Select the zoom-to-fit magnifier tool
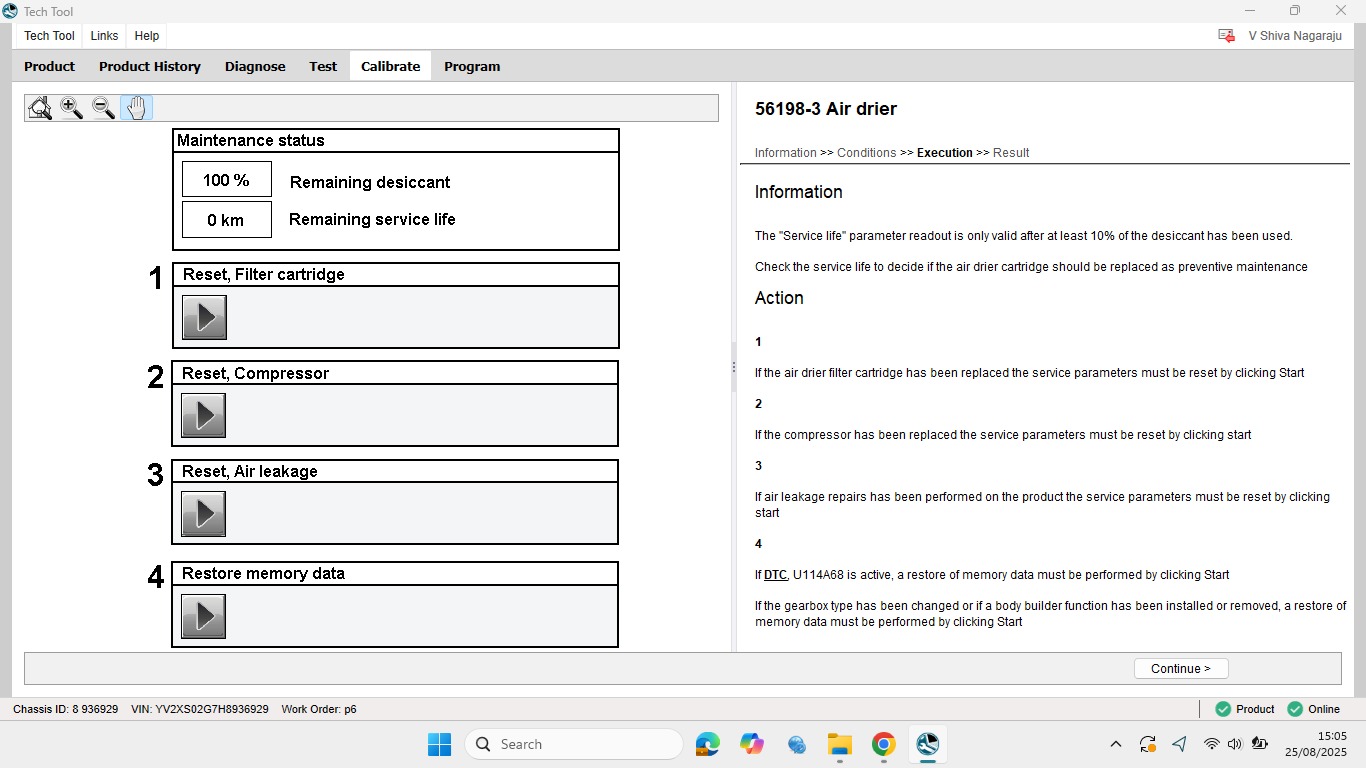The image size is (1366, 768). [x=40, y=108]
